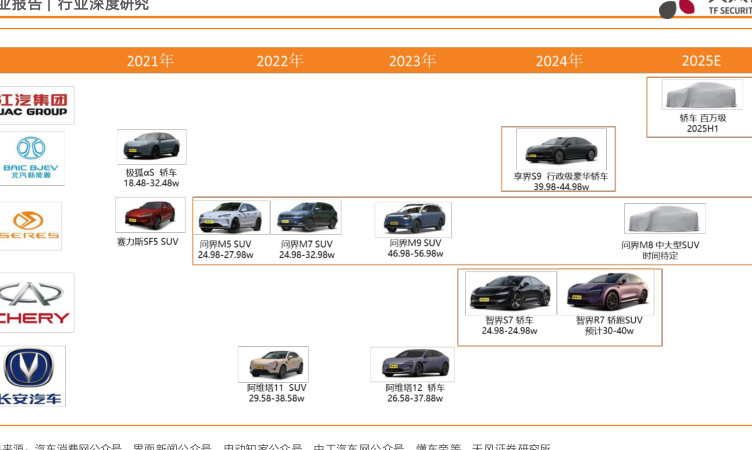752x450 pixels.
Task: Click the purple 智界R7 coupe SUV image
Action: [606, 291]
